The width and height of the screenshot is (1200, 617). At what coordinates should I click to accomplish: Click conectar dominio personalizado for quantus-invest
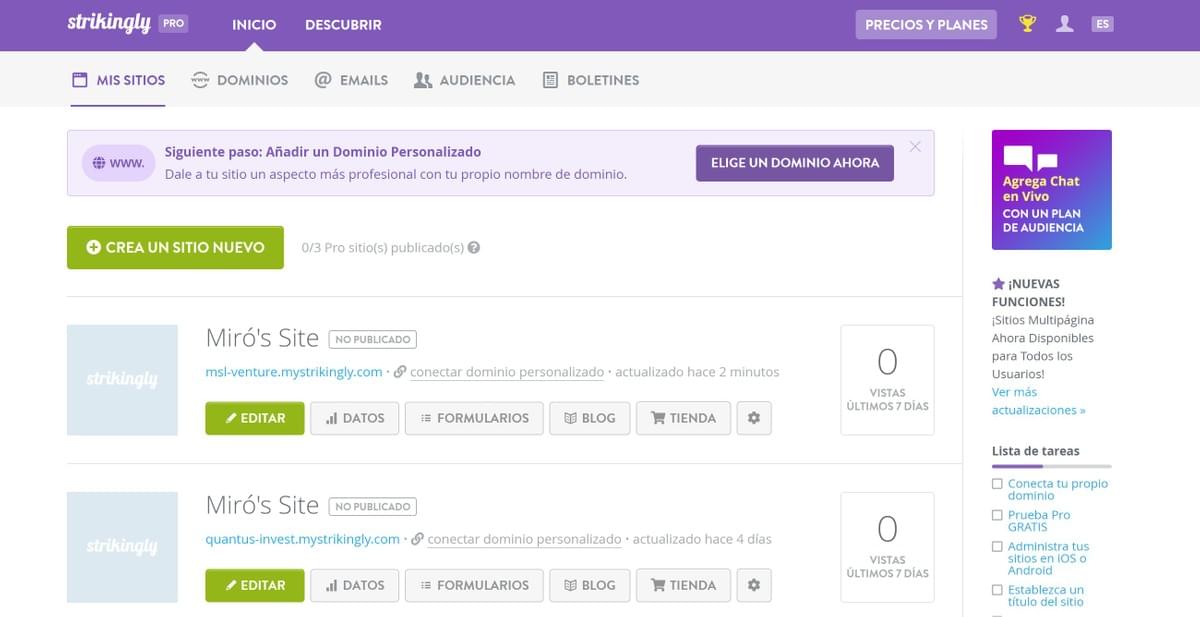pyautogui.click(x=525, y=539)
